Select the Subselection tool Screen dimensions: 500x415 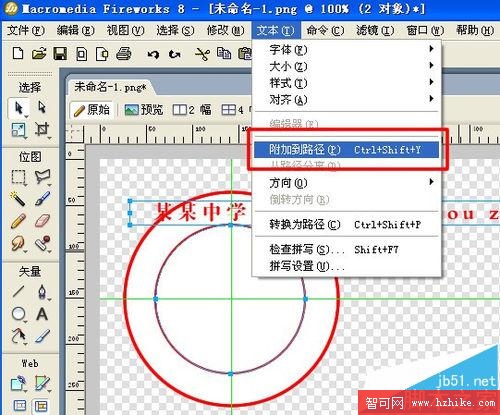point(42,107)
